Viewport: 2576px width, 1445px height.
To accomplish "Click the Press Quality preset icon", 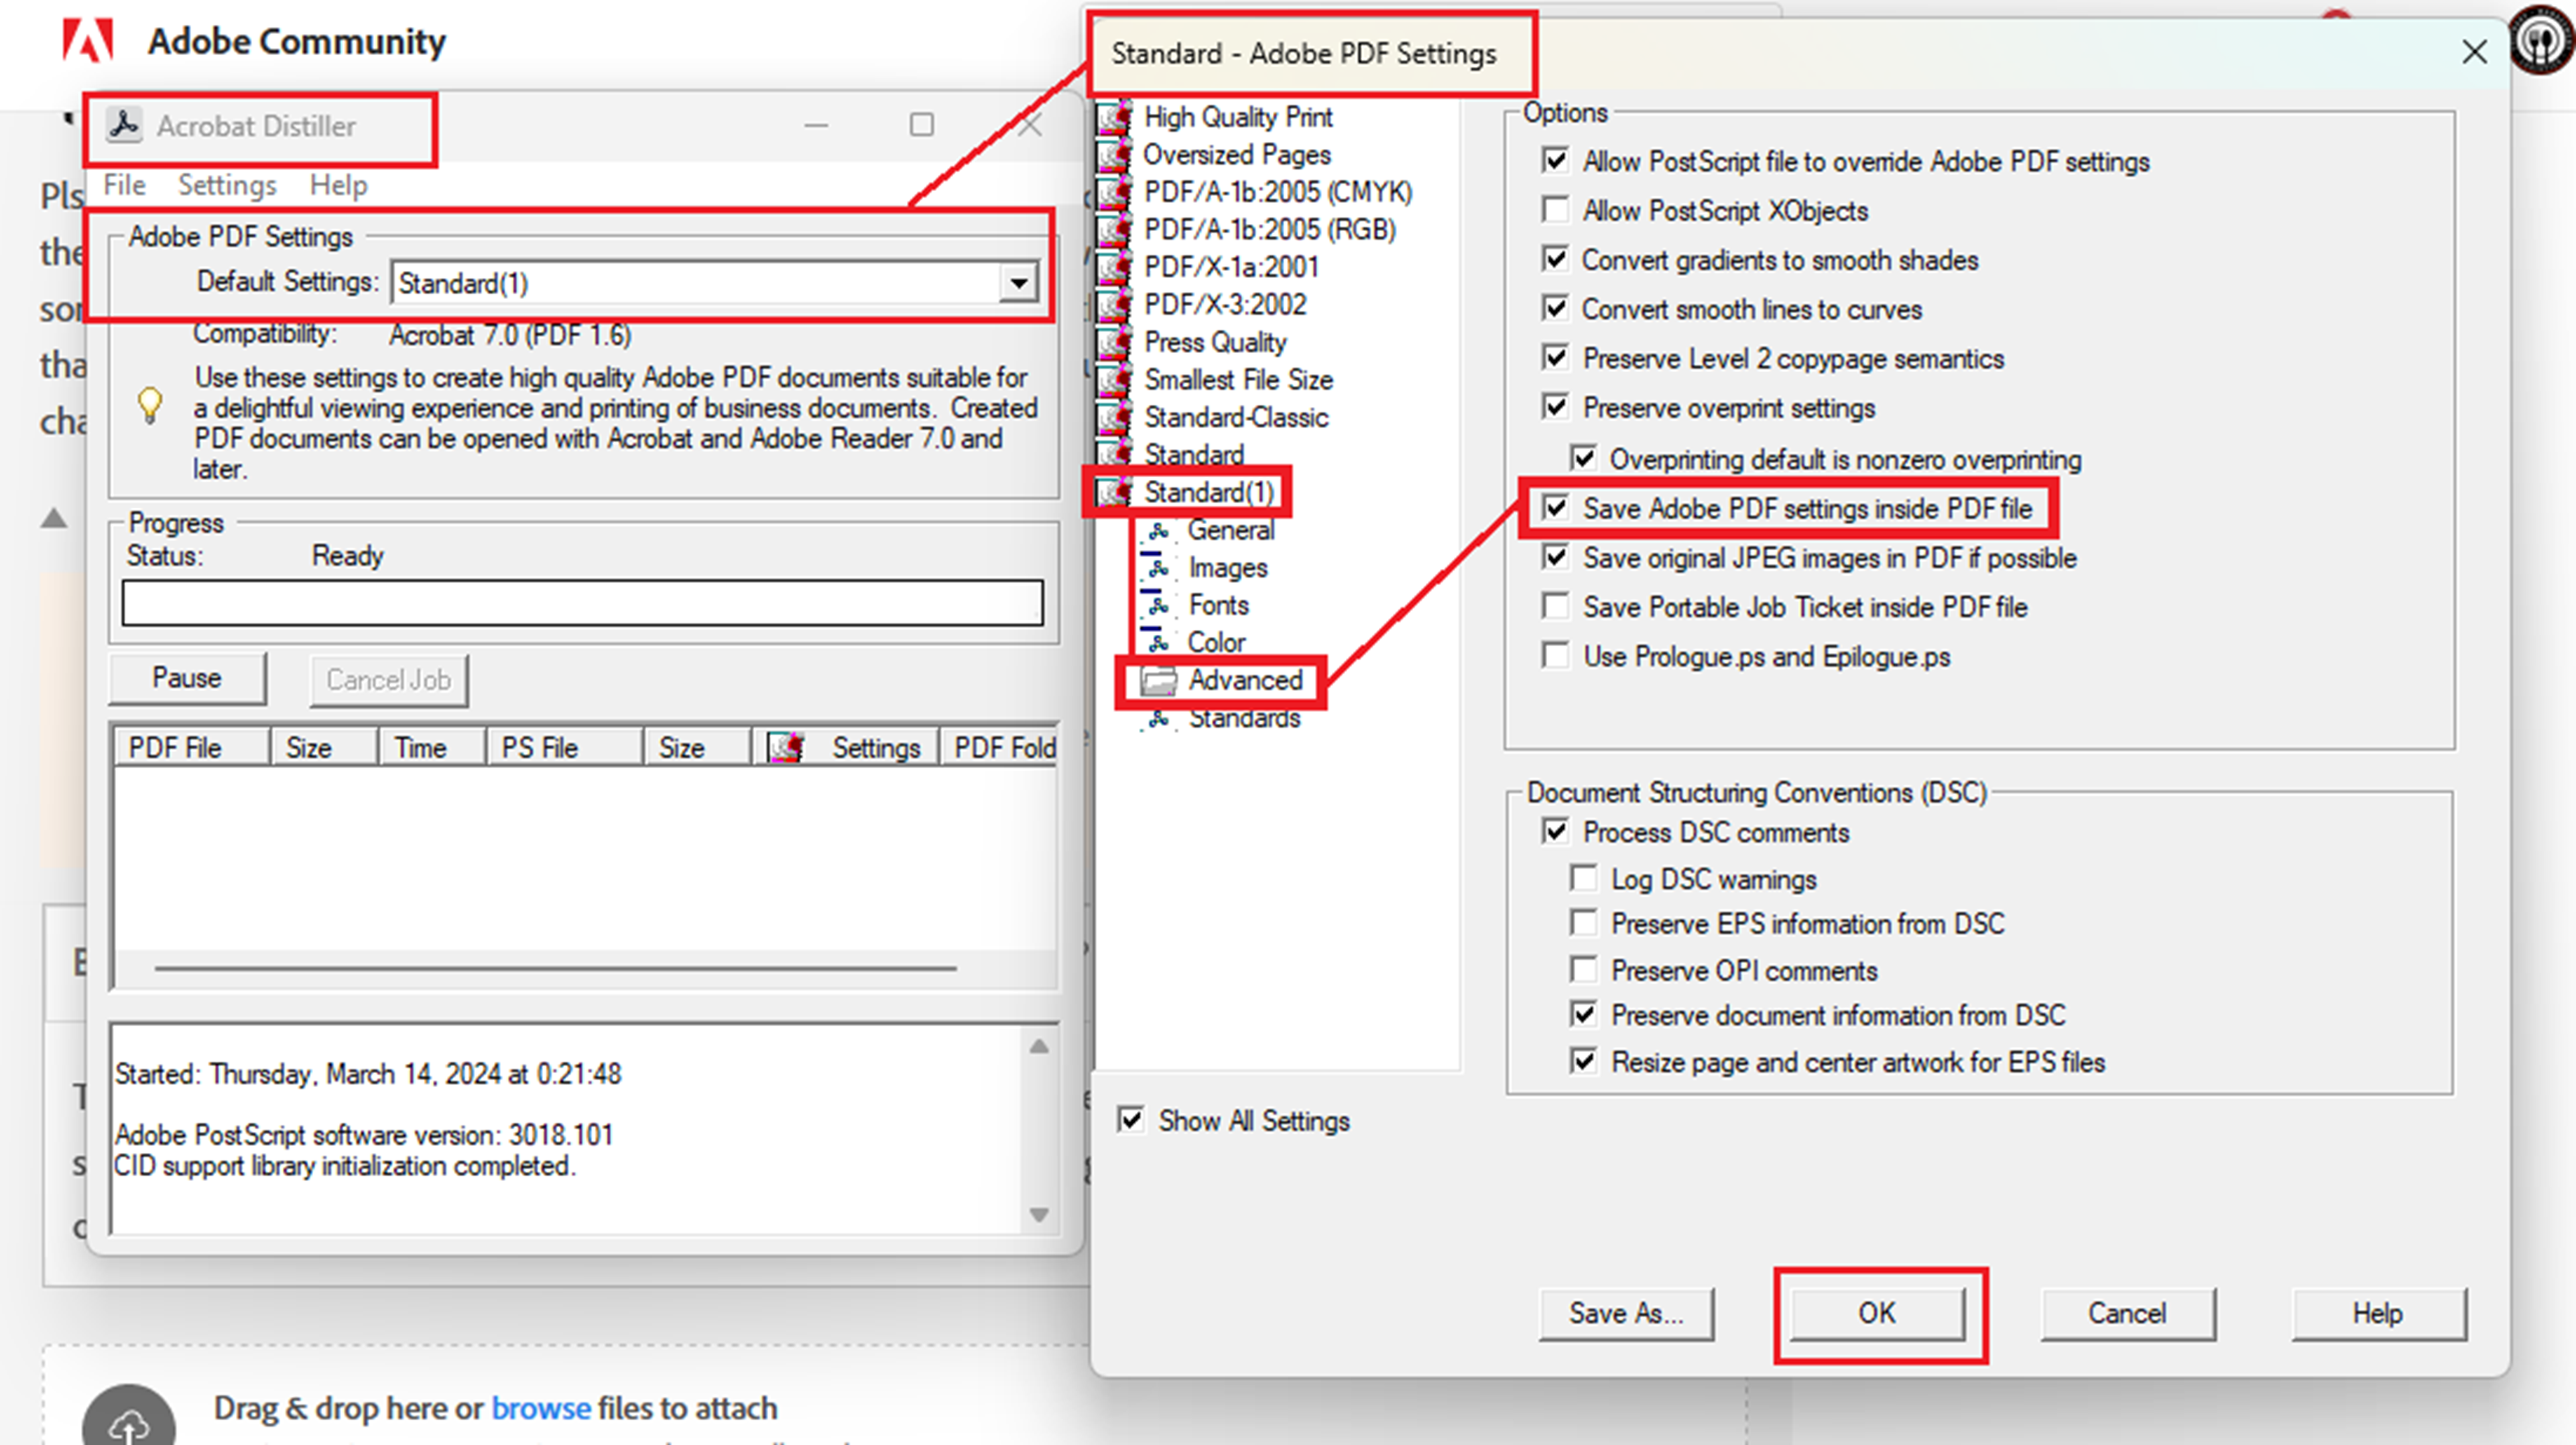I will [x=1113, y=342].
